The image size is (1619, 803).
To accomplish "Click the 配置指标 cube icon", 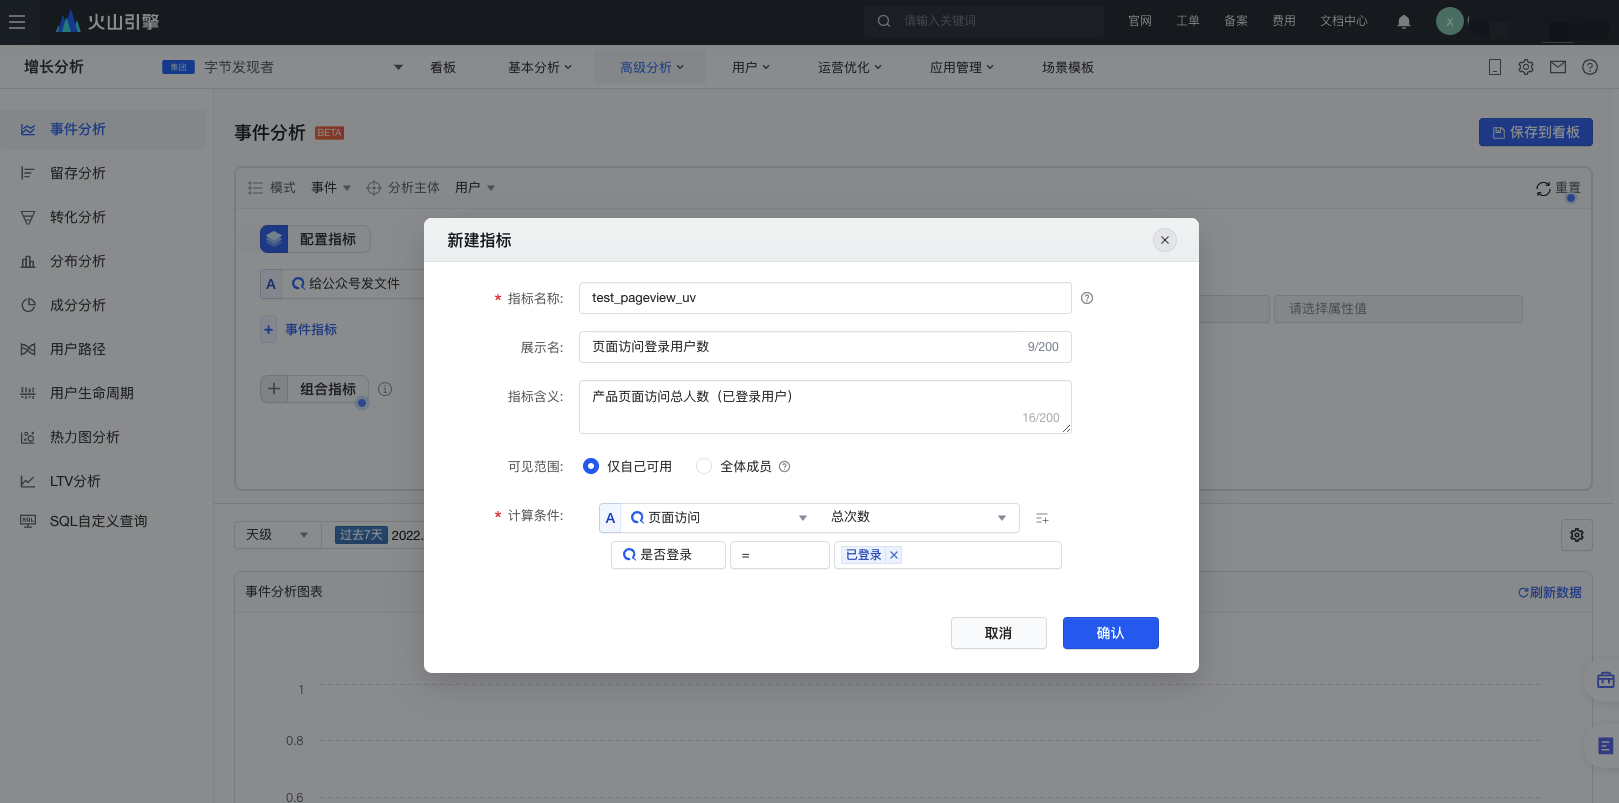I will click(274, 239).
